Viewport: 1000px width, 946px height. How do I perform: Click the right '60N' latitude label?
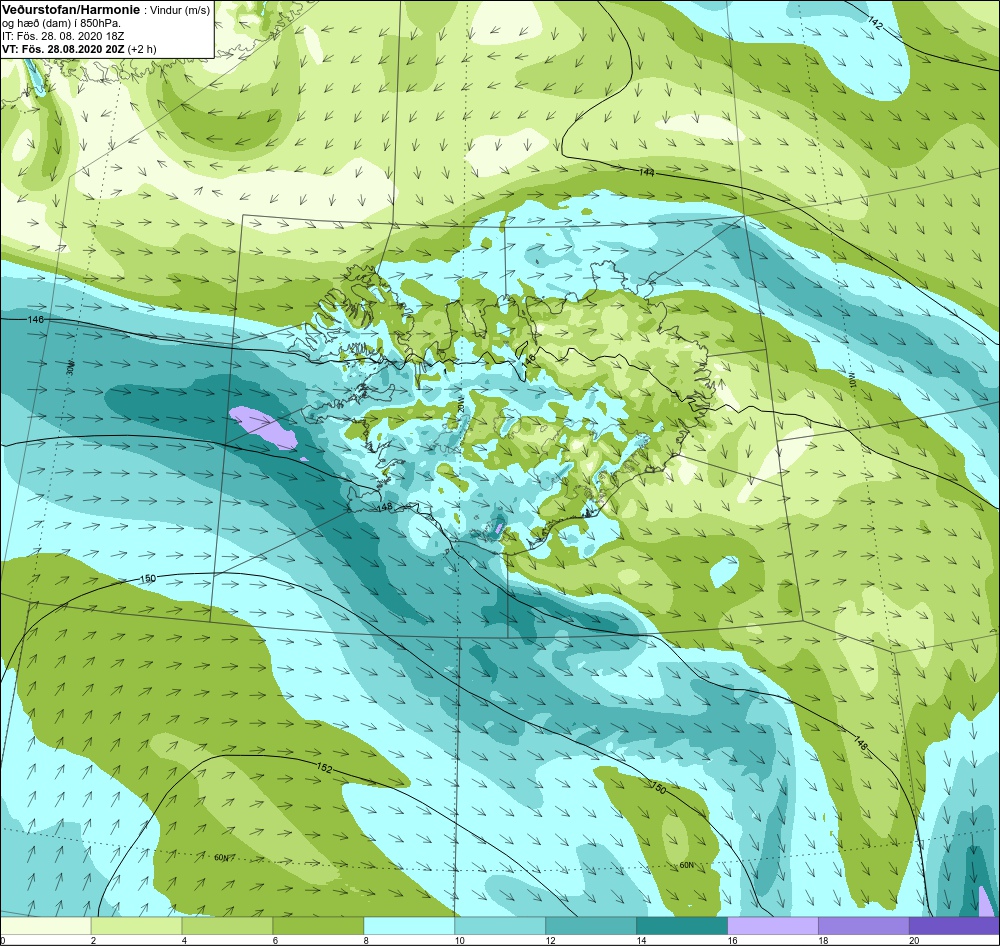(686, 865)
